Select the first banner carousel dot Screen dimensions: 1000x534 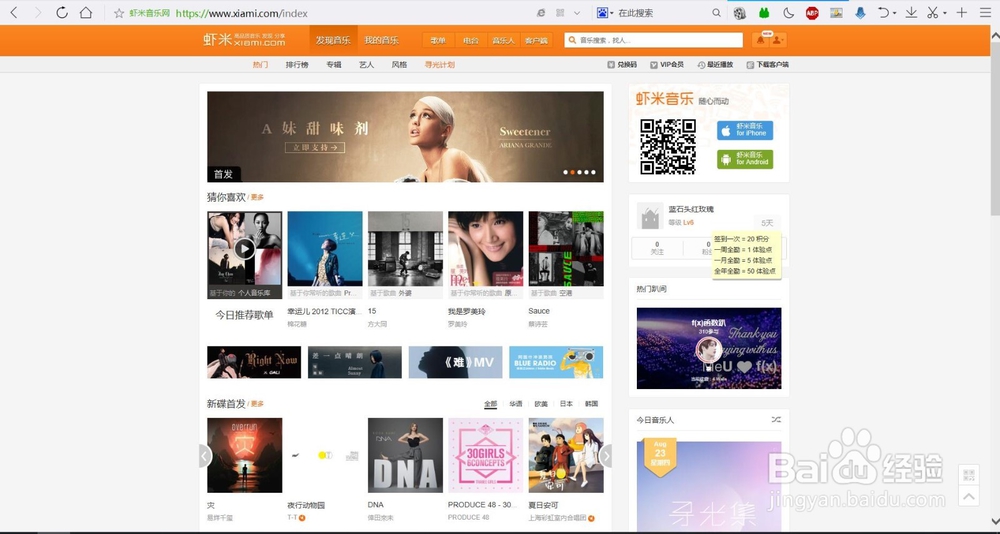coord(565,172)
